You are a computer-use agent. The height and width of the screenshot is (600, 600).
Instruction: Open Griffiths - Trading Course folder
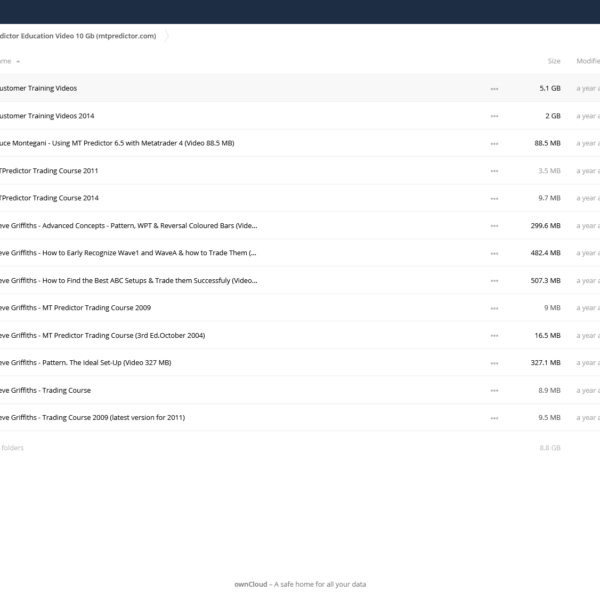pyautogui.click(x=46, y=390)
